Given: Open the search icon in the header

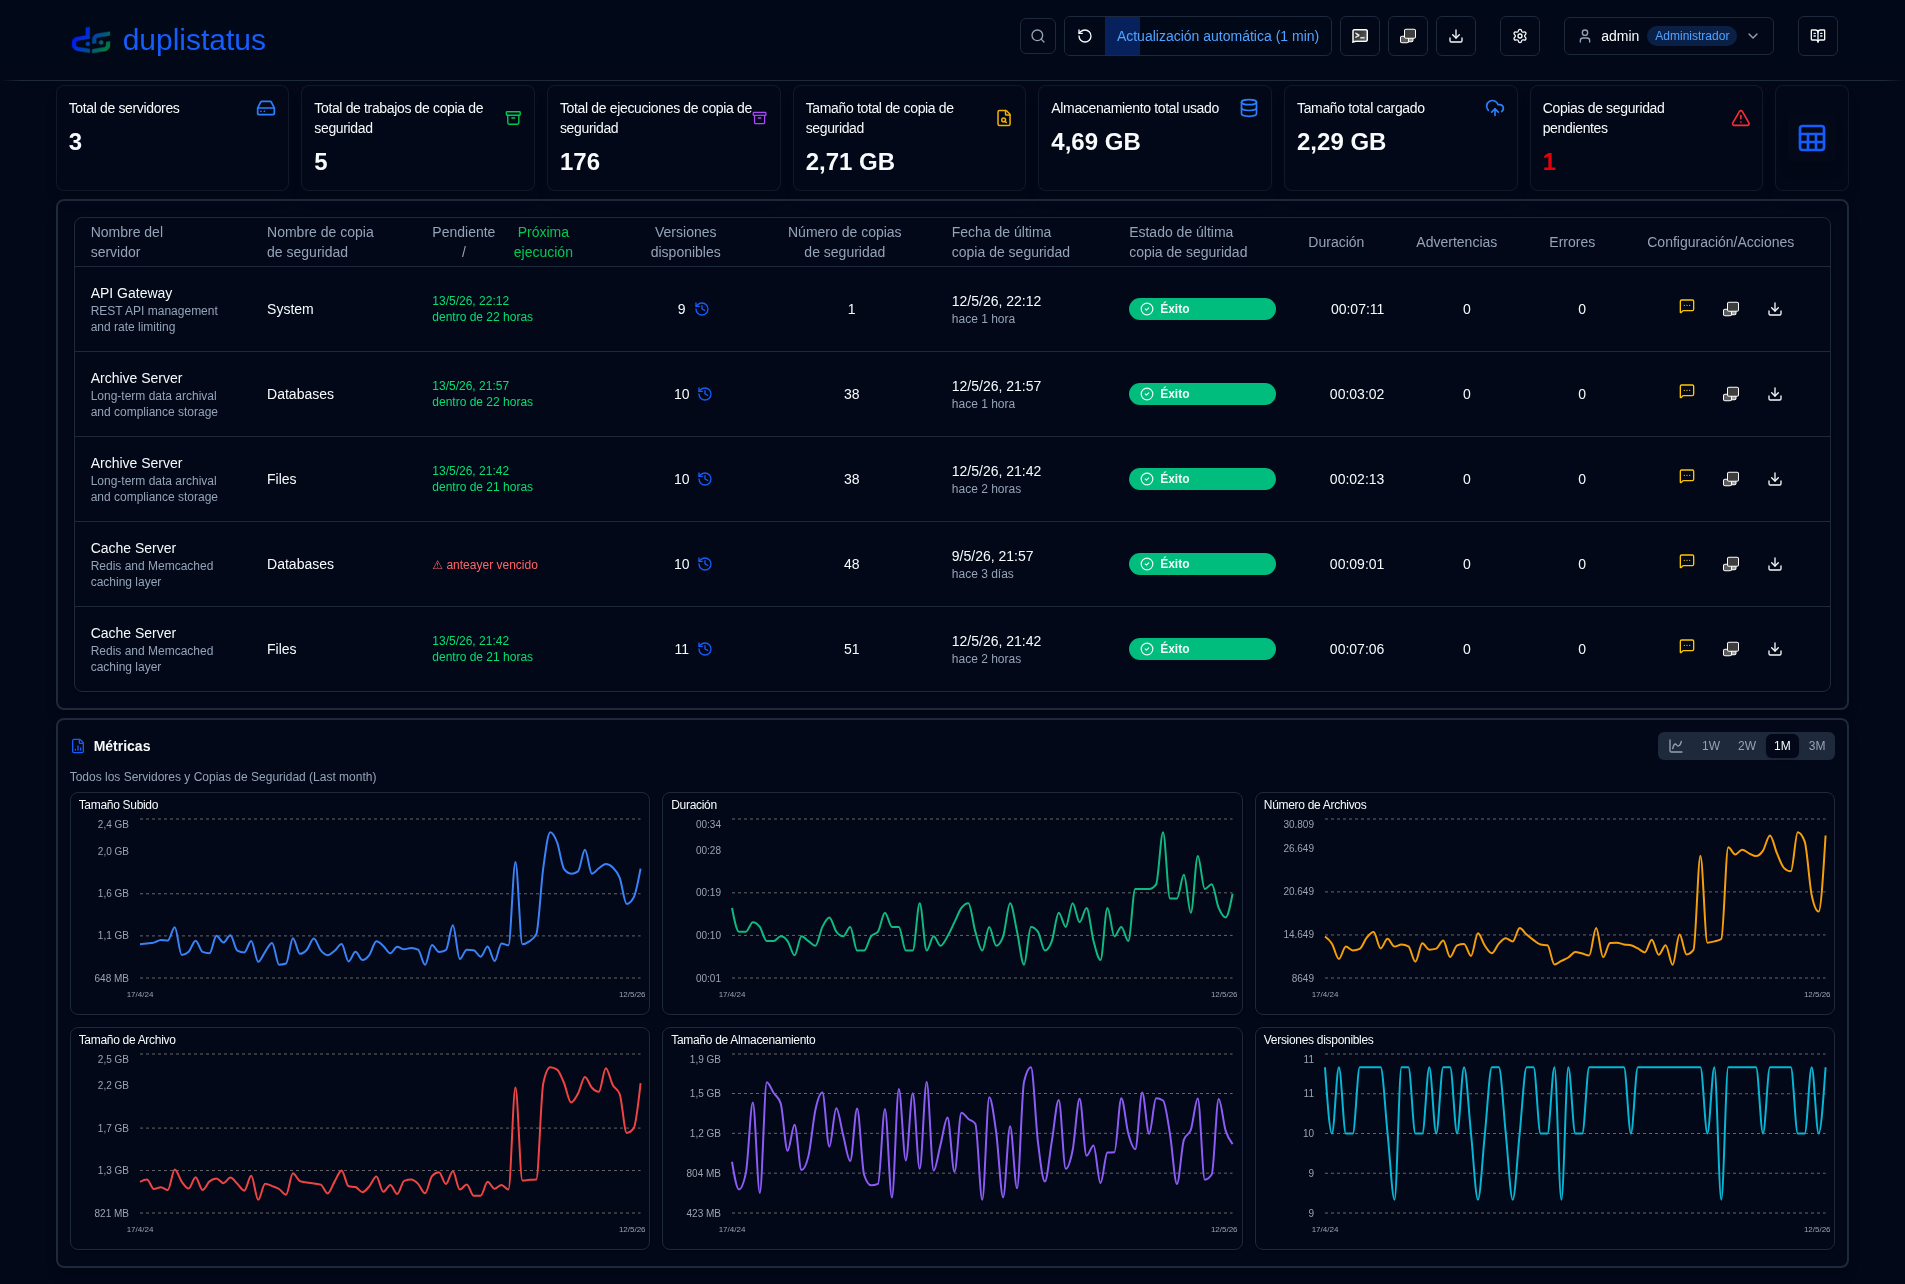Looking at the screenshot, I should (x=1038, y=36).
